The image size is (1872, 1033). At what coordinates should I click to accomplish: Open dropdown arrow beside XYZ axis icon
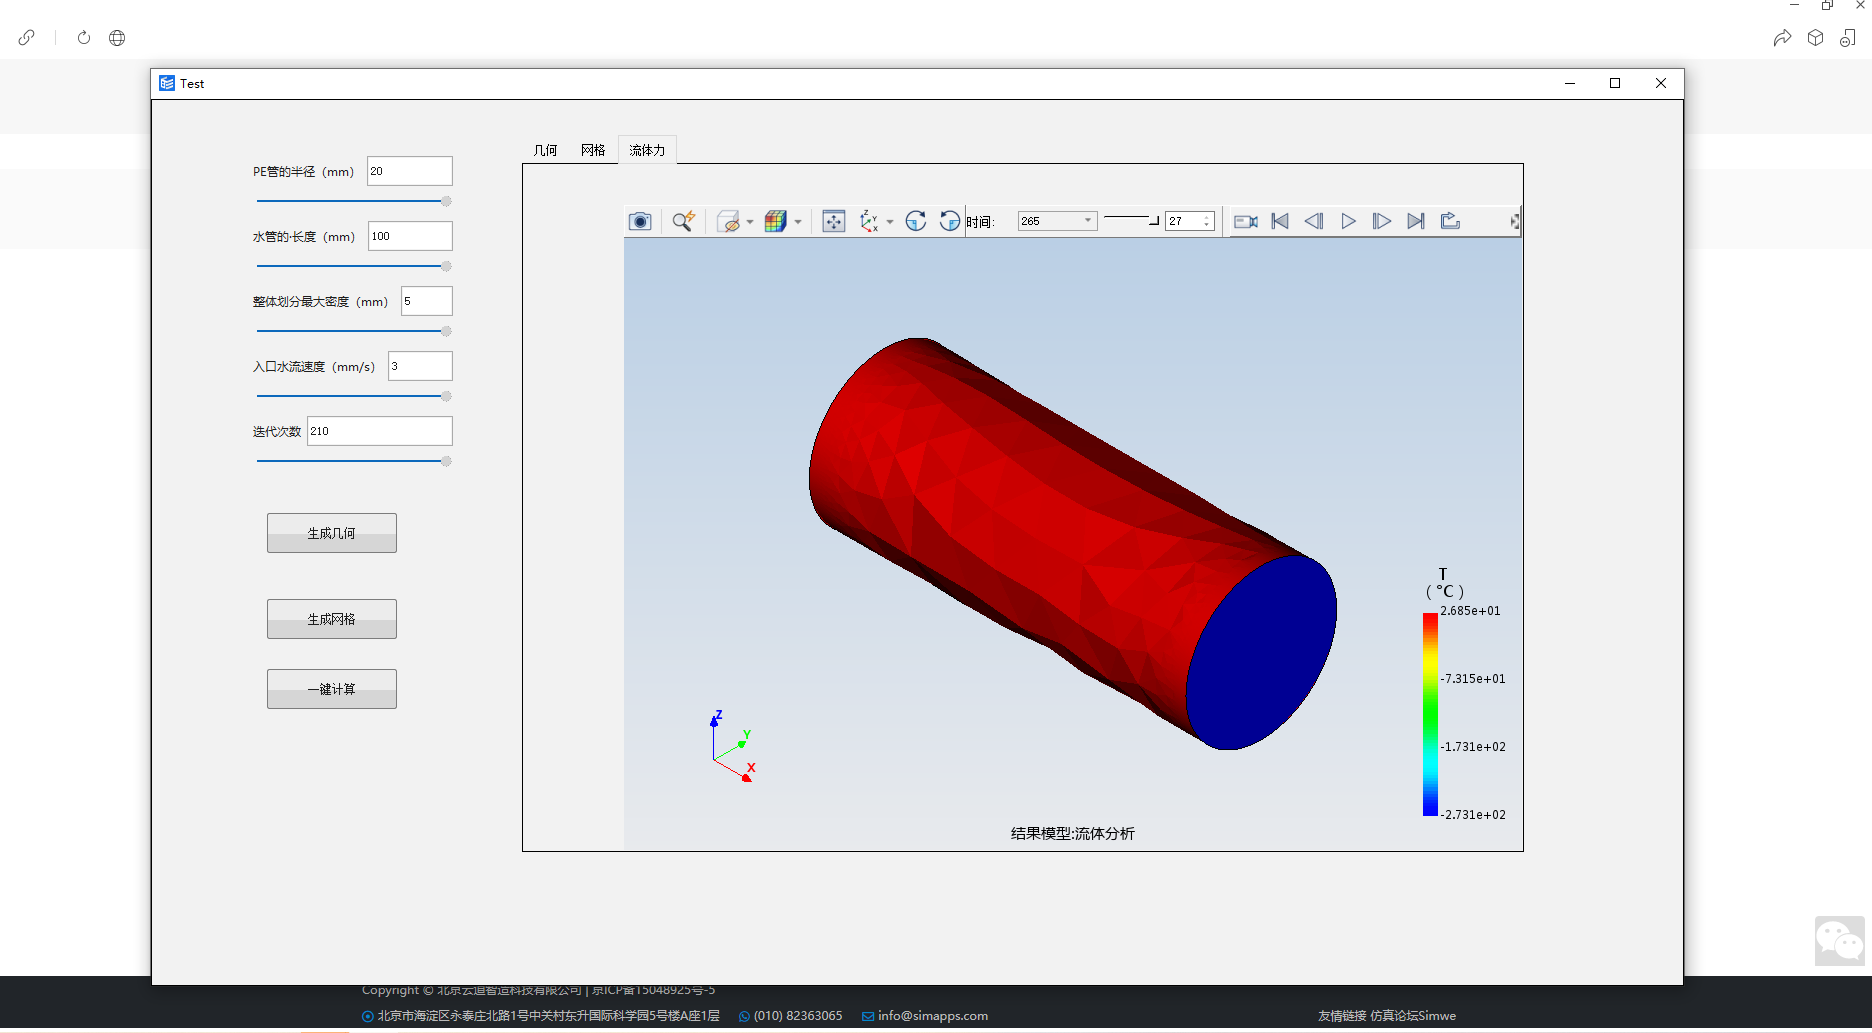[890, 222]
